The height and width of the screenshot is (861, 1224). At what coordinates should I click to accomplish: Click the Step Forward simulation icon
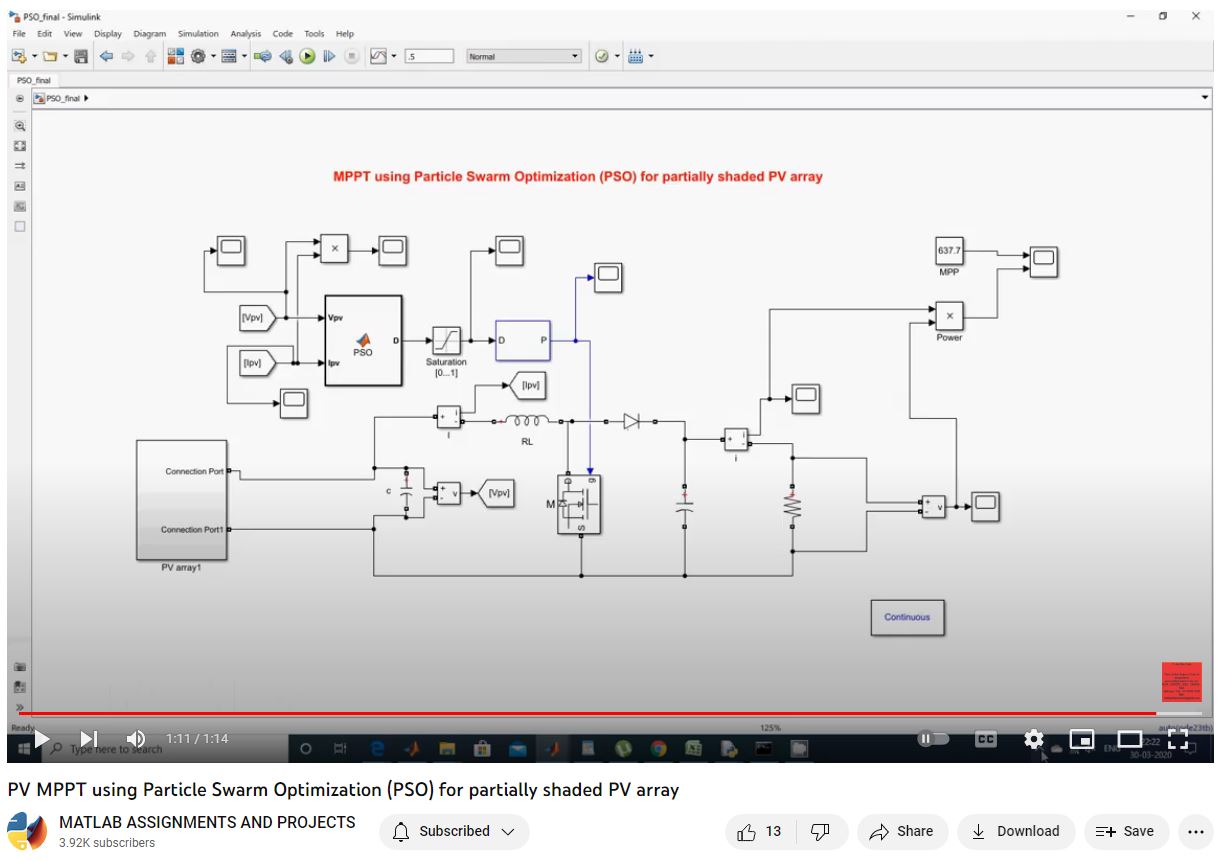coord(329,57)
